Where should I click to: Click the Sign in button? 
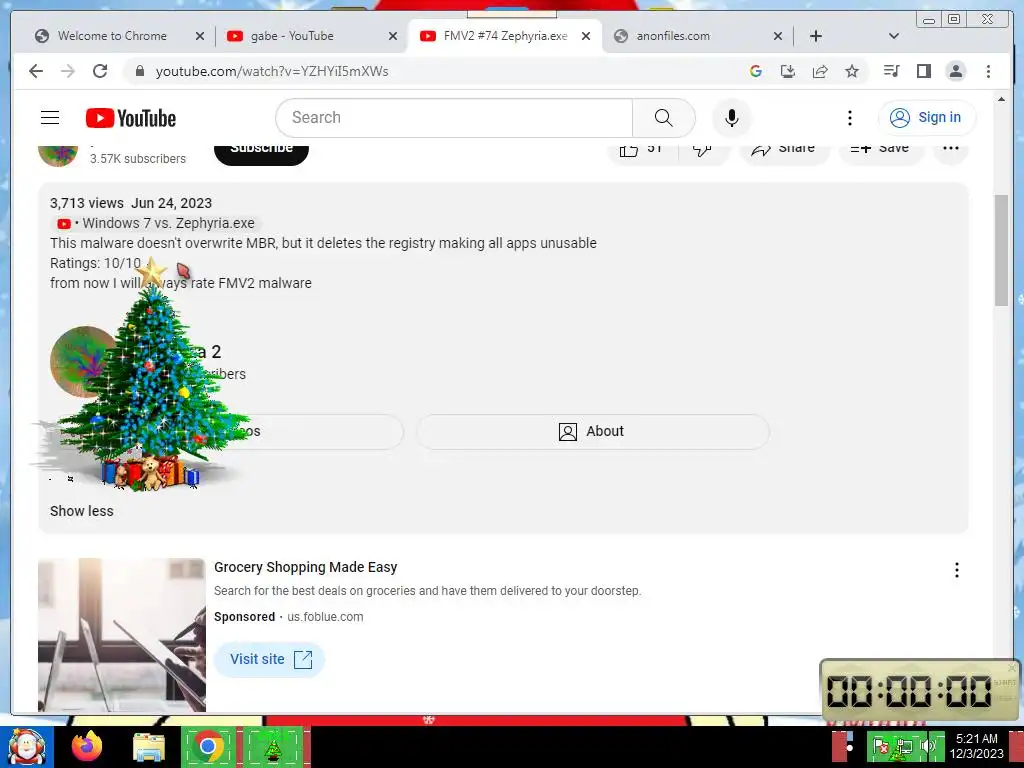[927, 118]
